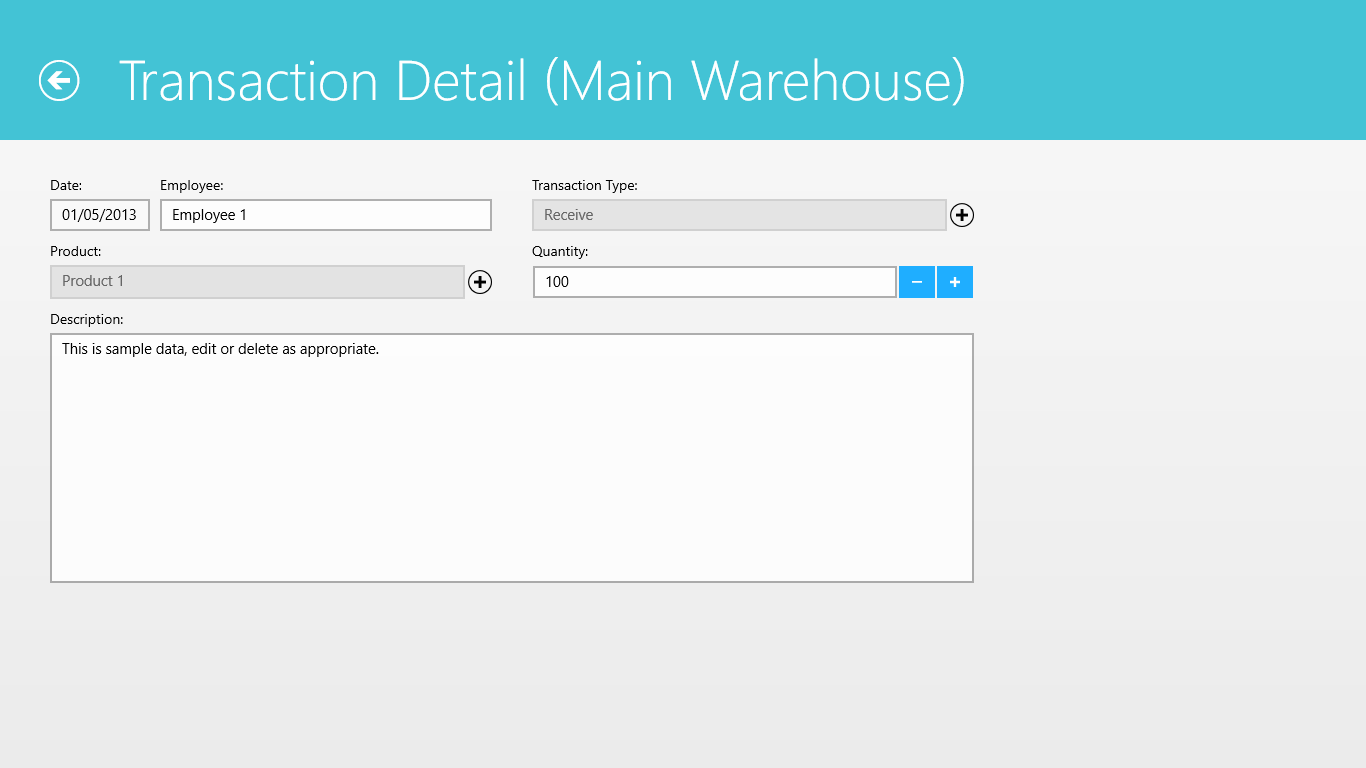Image resolution: width=1366 pixels, height=768 pixels.
Task: Click the "Product:" label
Action: point(76,251)
